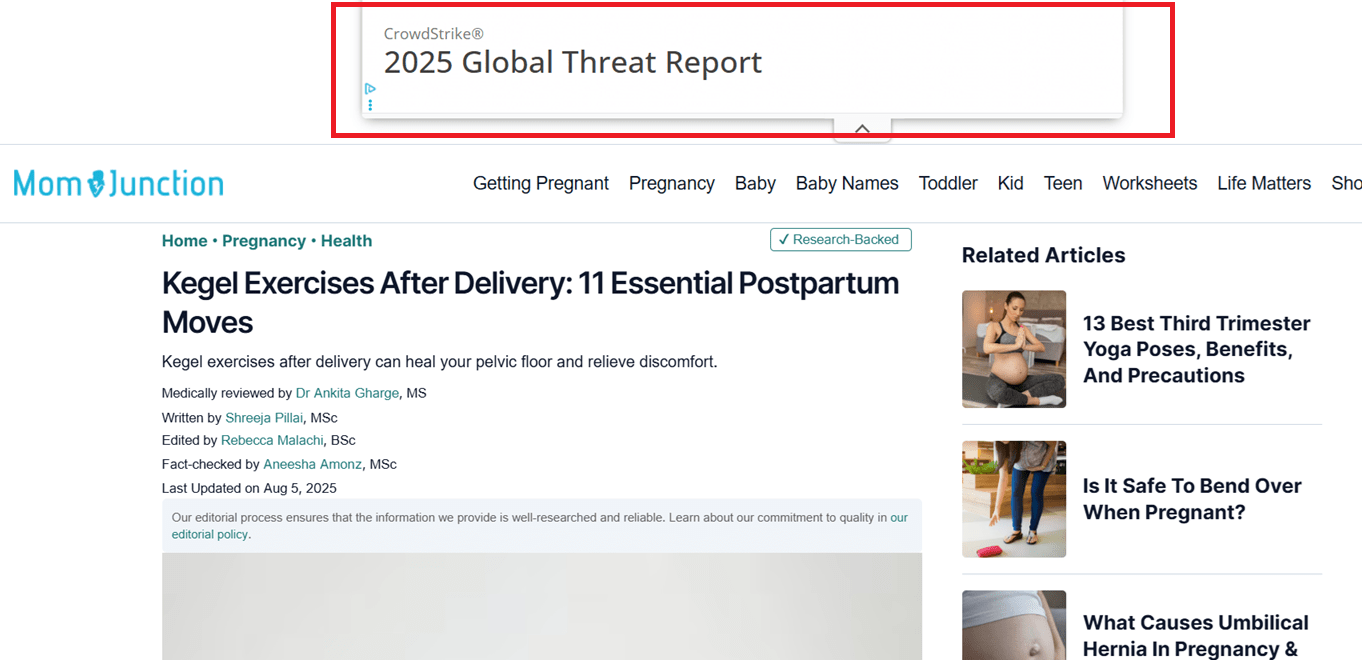Open Dr Ankita Gharge's profile link
The width and height of the screenshot is (1362, 660).
347,393
